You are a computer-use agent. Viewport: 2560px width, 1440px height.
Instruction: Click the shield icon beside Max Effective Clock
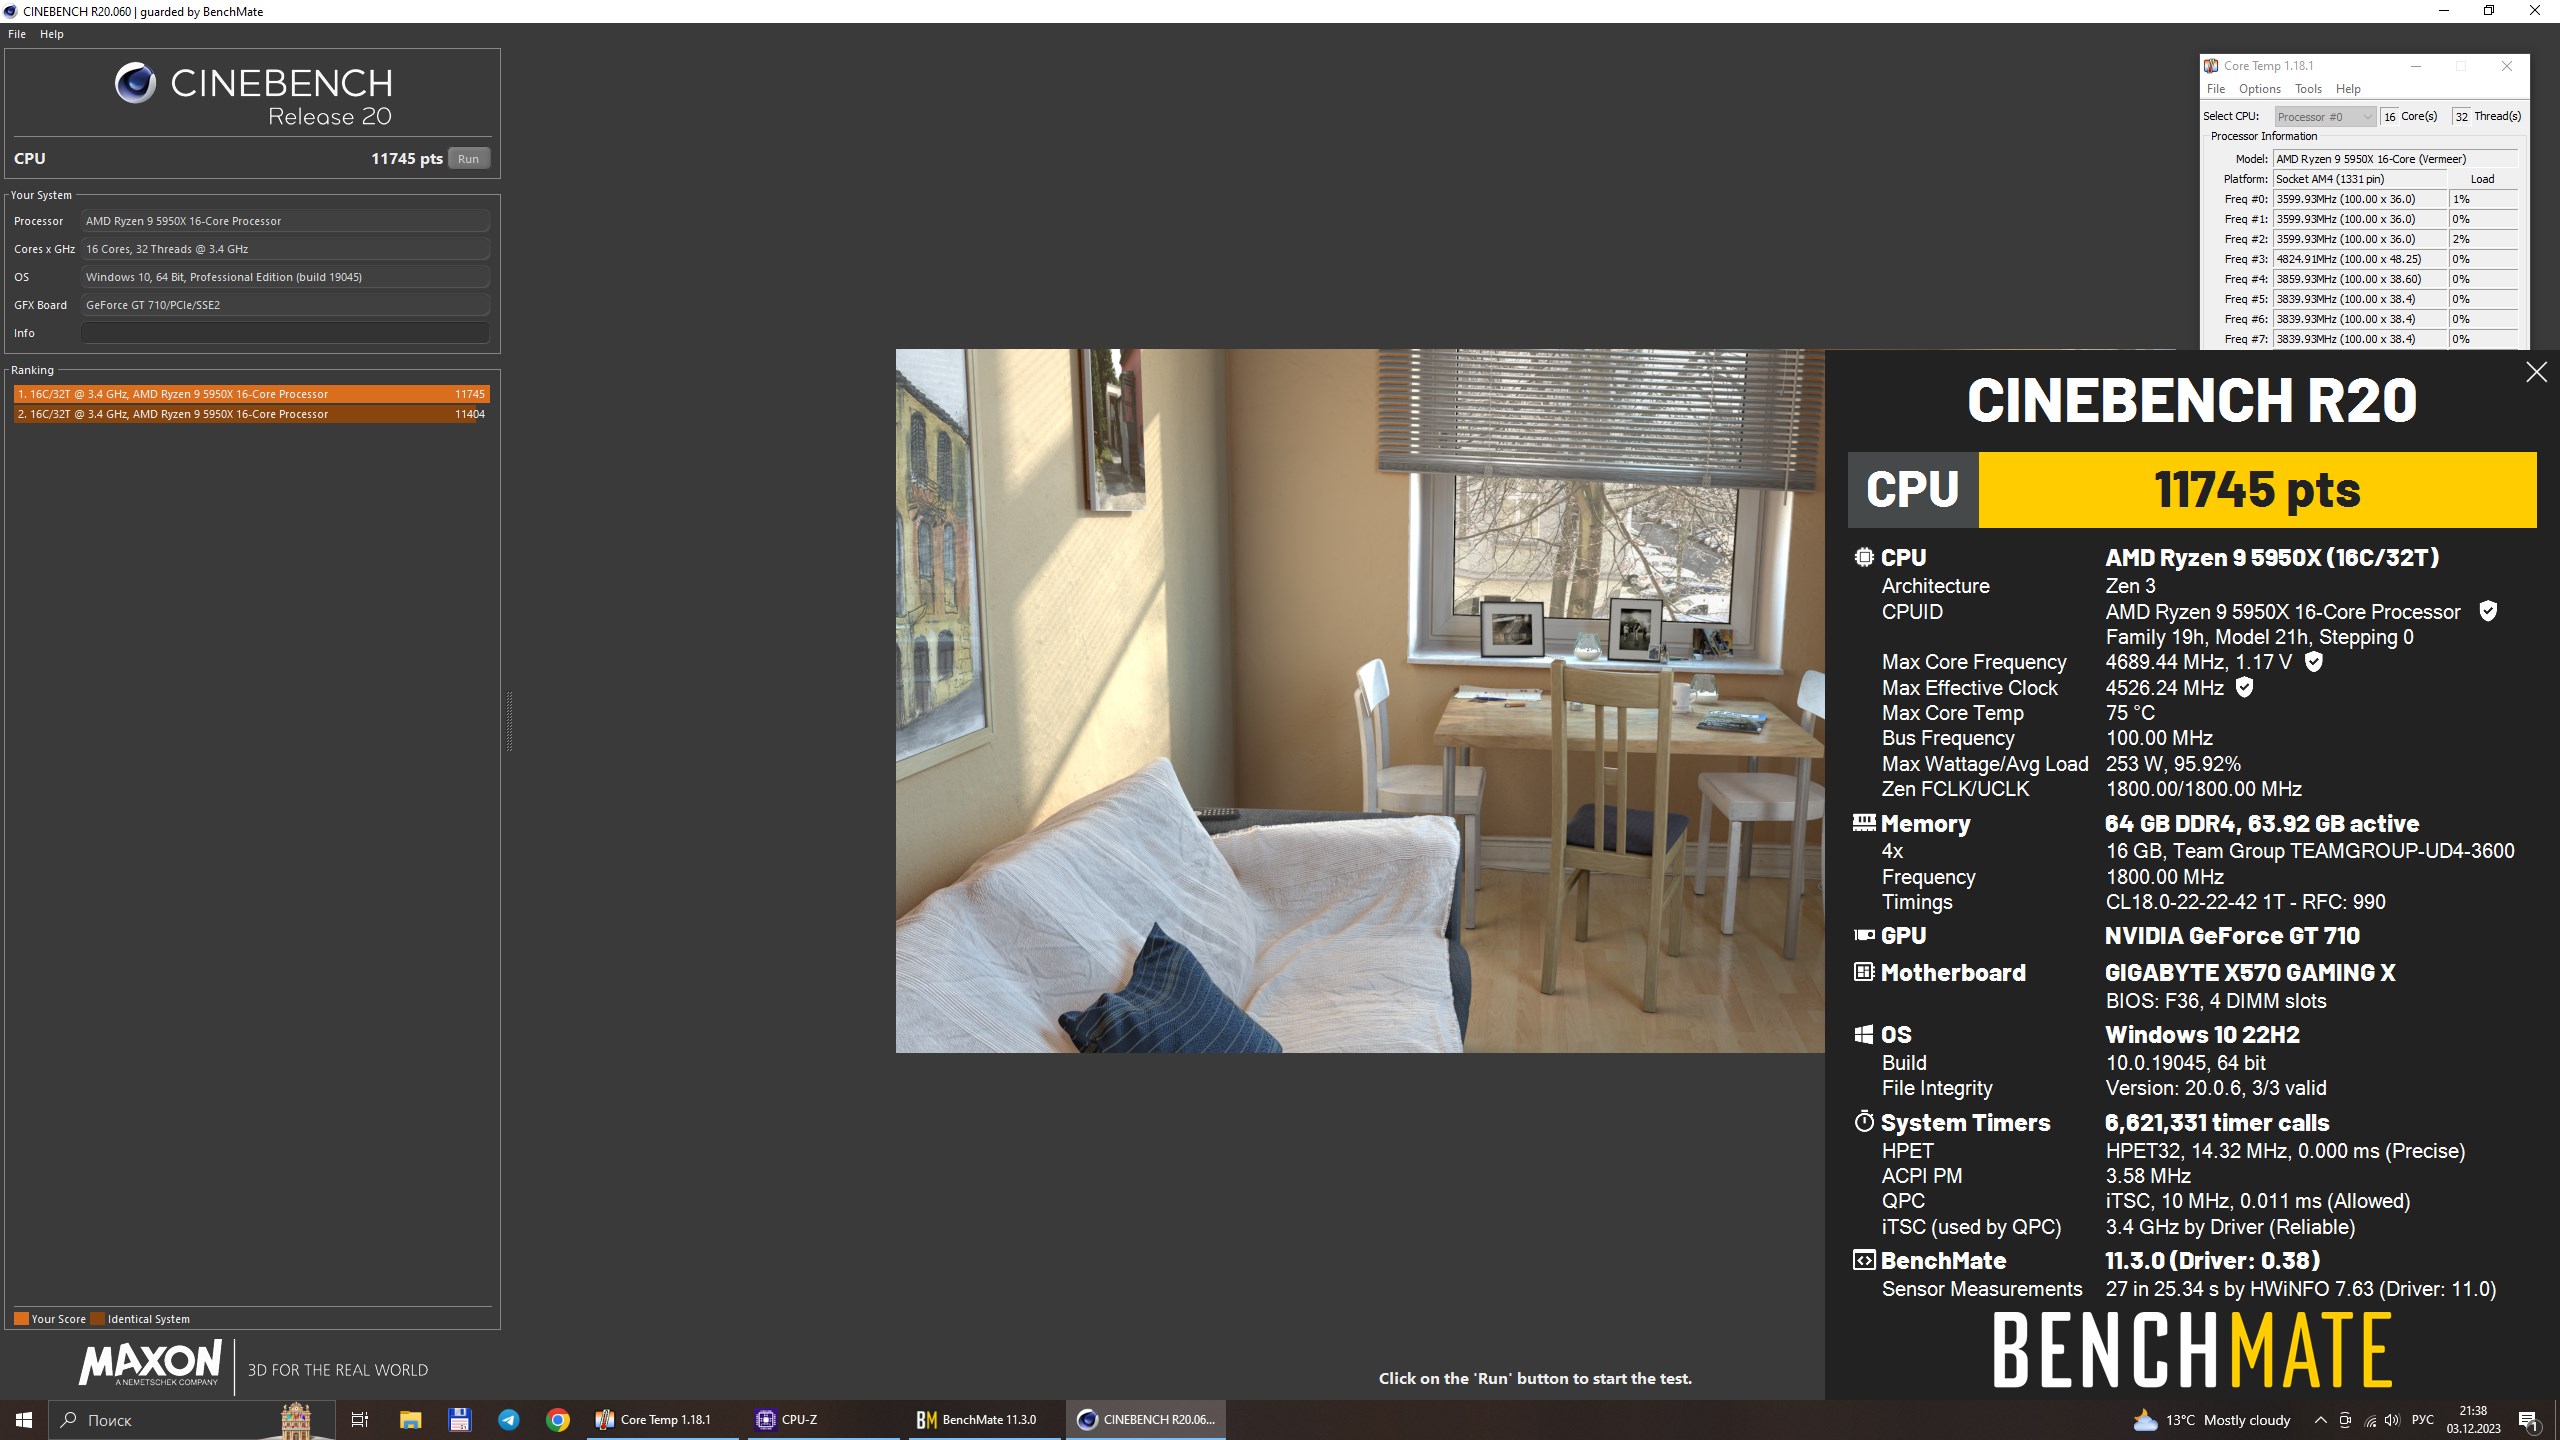2244,687
